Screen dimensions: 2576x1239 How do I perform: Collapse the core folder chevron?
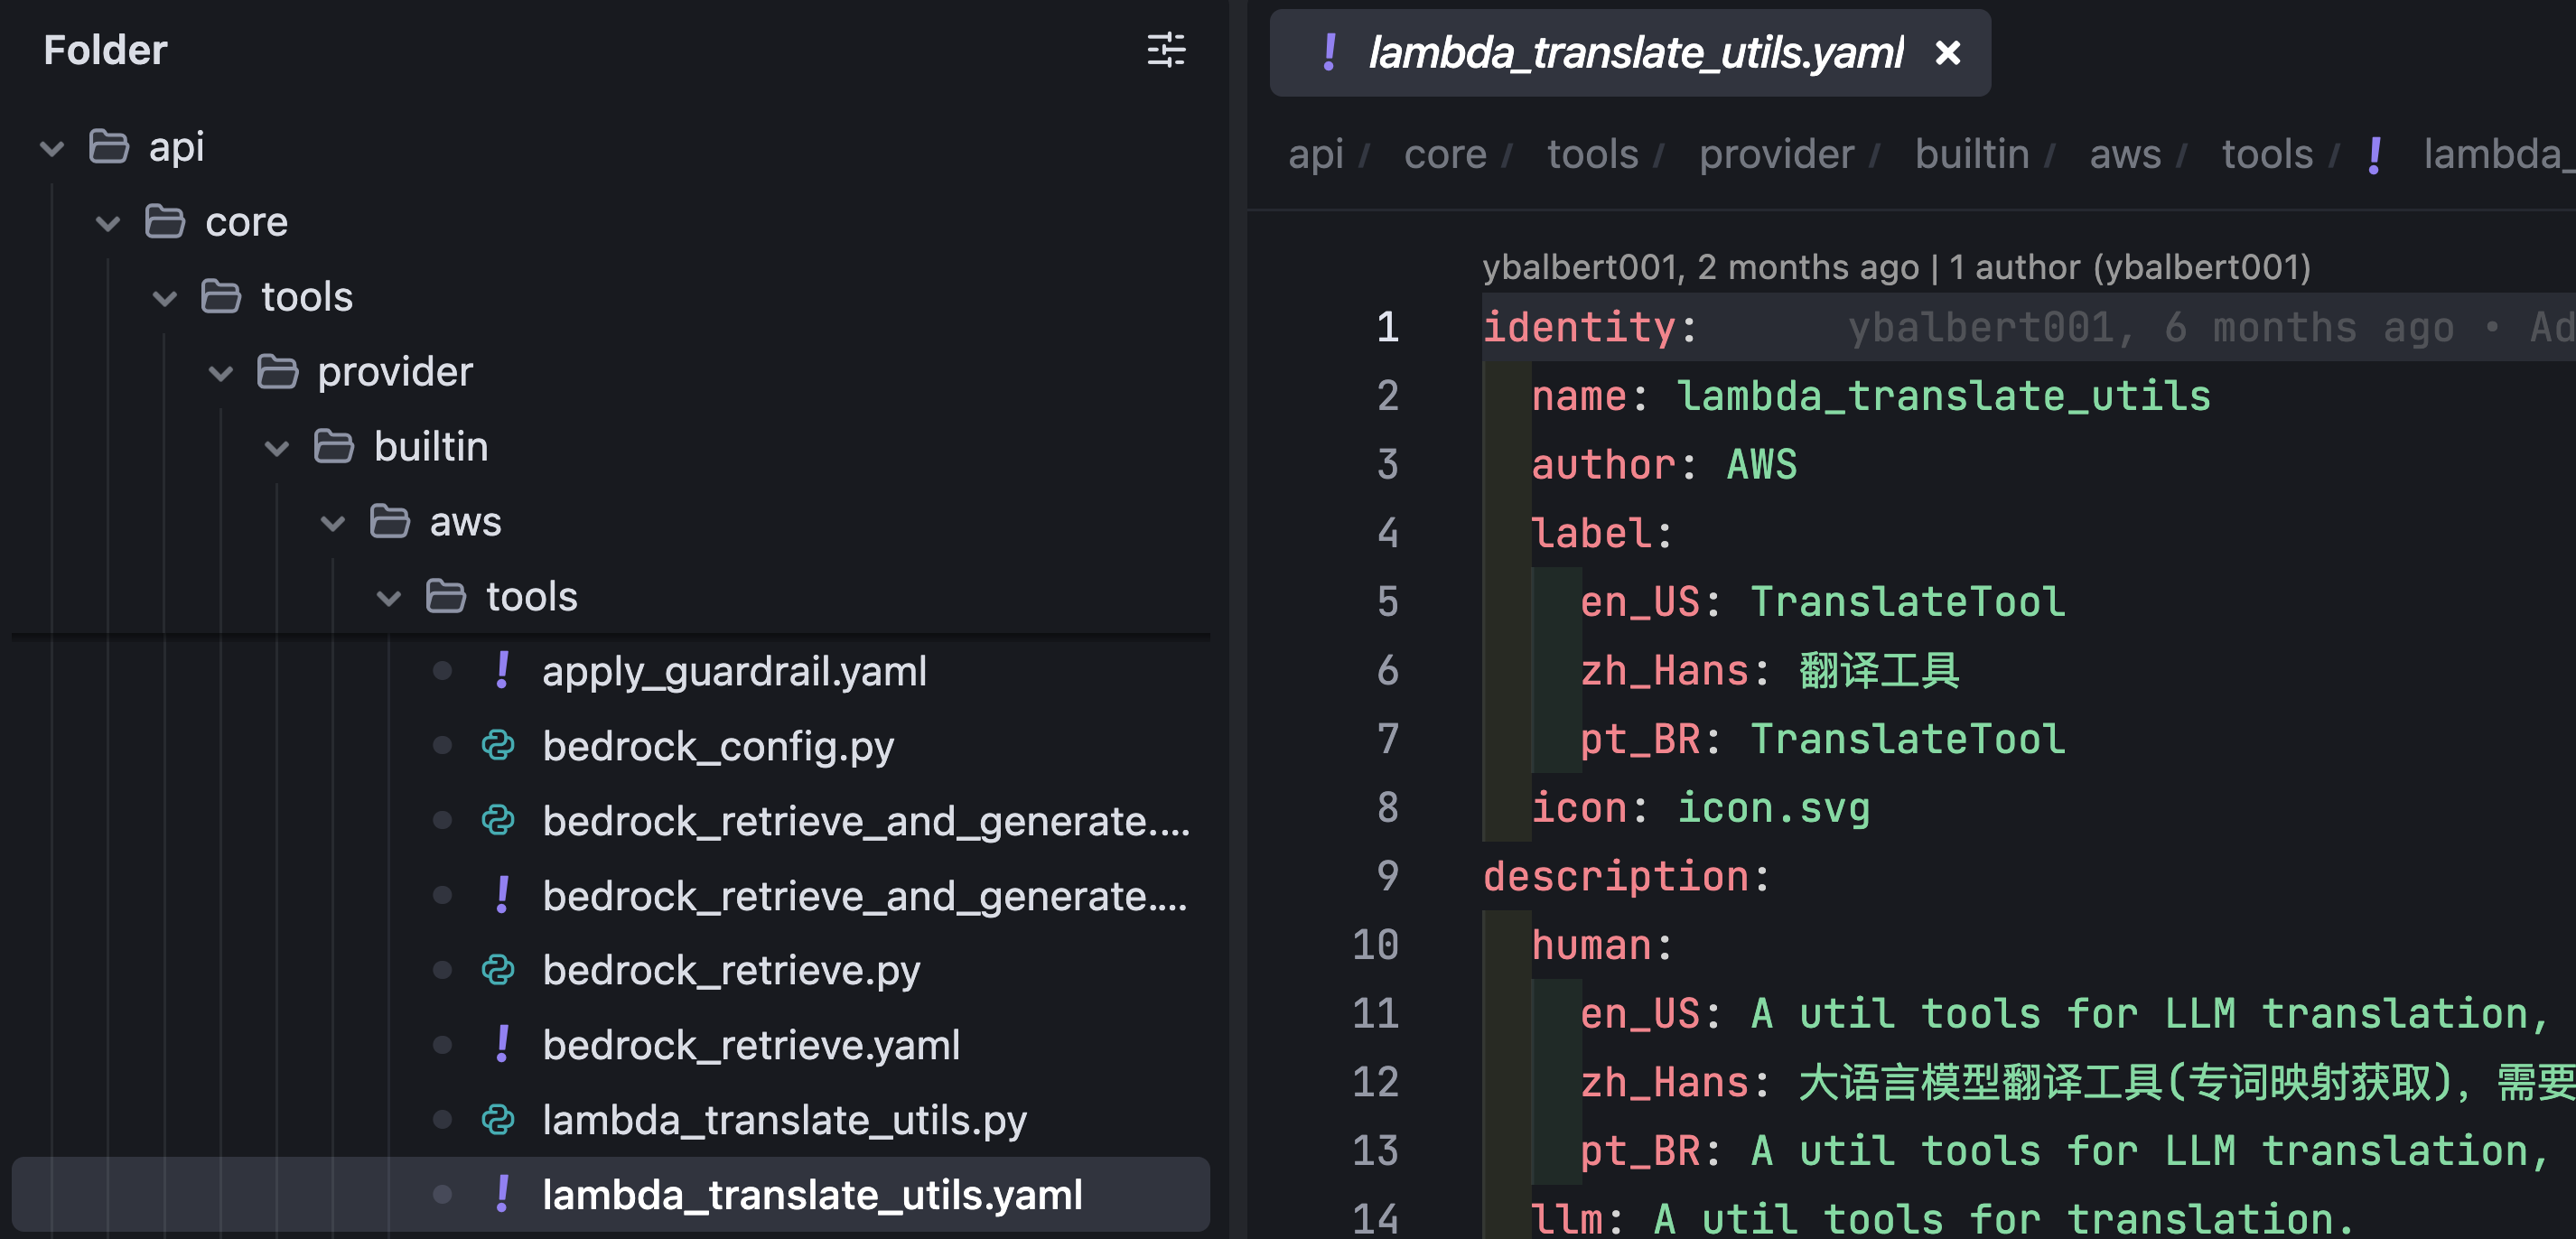108,222
